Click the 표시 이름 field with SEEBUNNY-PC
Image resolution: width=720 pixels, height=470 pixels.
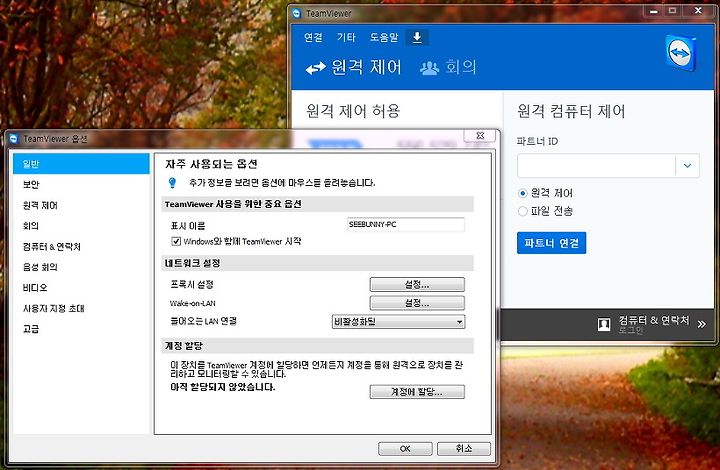click(x=405, y=224)
